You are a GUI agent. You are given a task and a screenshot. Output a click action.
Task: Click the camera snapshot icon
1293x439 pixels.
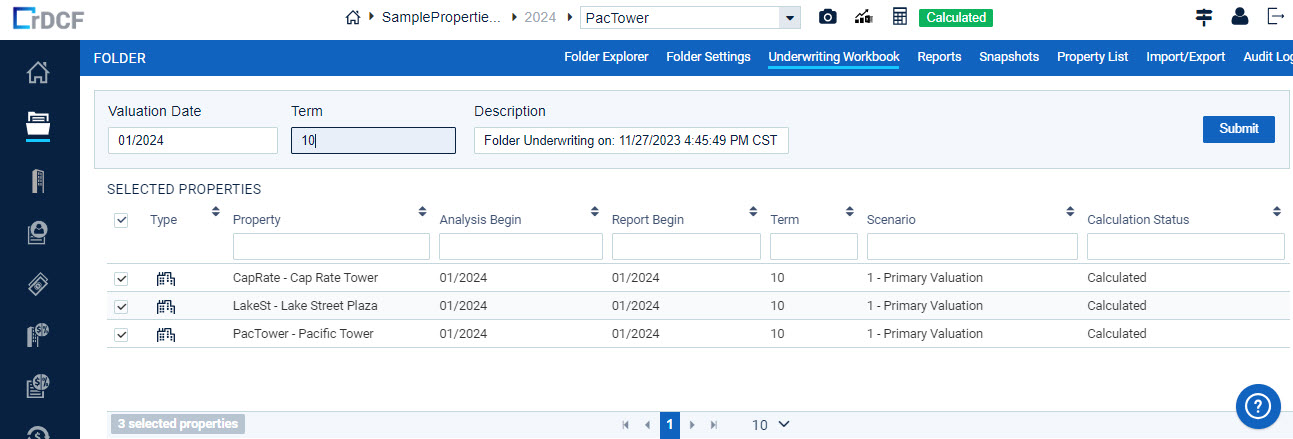click(x=828, y=18)
